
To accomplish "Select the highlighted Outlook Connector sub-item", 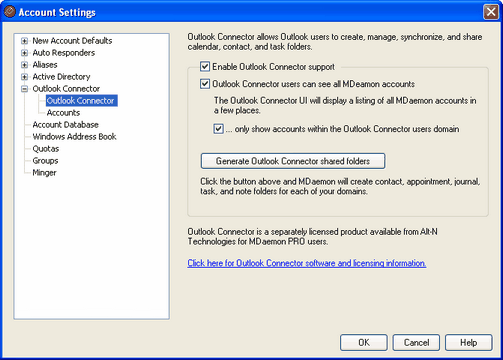I will tap(81, 101).
